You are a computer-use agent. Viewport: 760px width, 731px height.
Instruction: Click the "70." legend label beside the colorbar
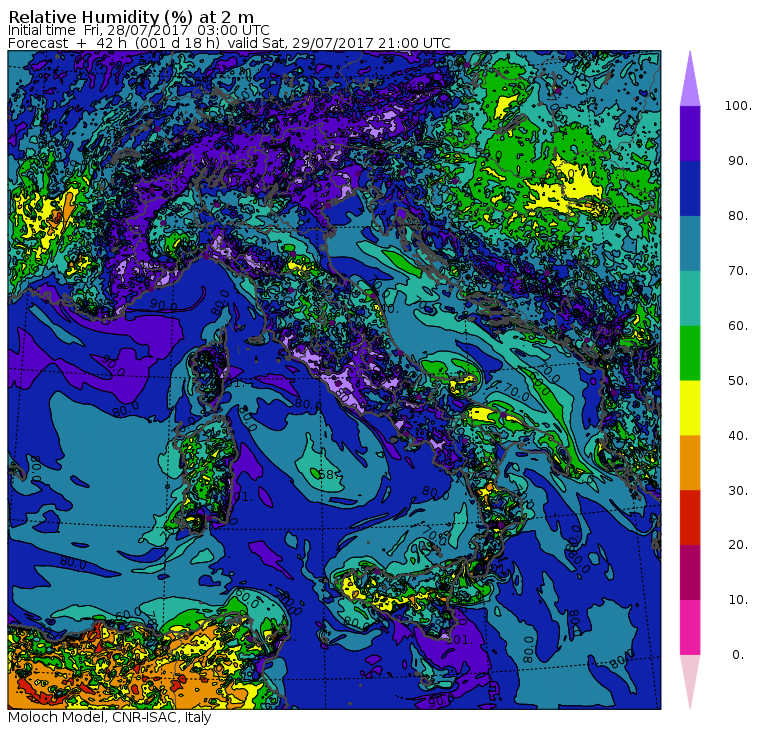point(738,270)
